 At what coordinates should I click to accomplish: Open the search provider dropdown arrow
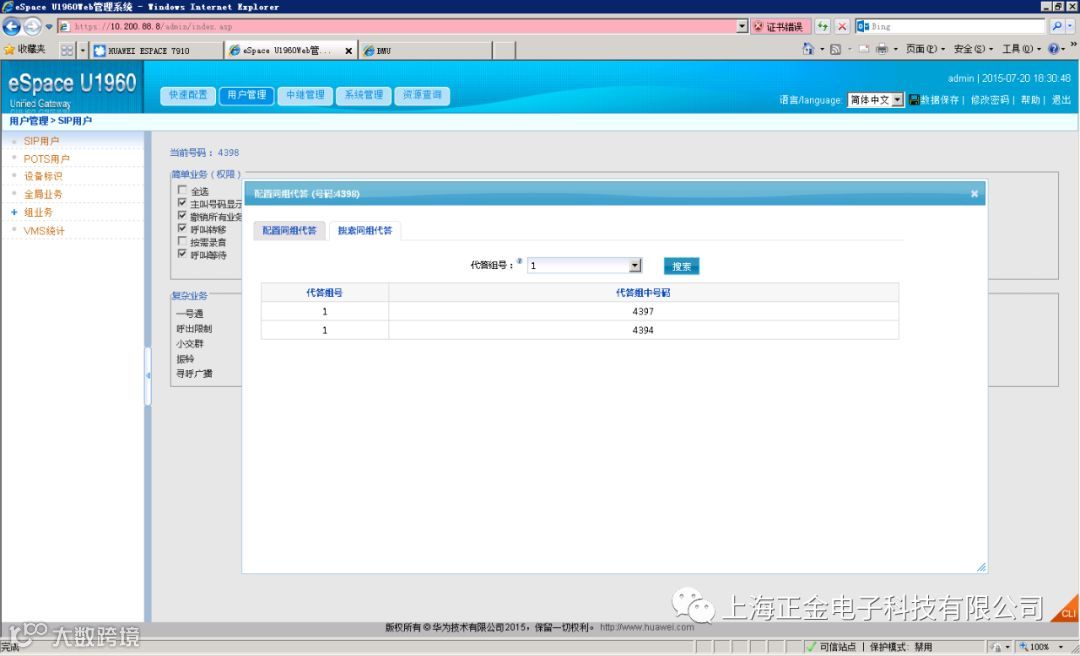coord(1070,26)
